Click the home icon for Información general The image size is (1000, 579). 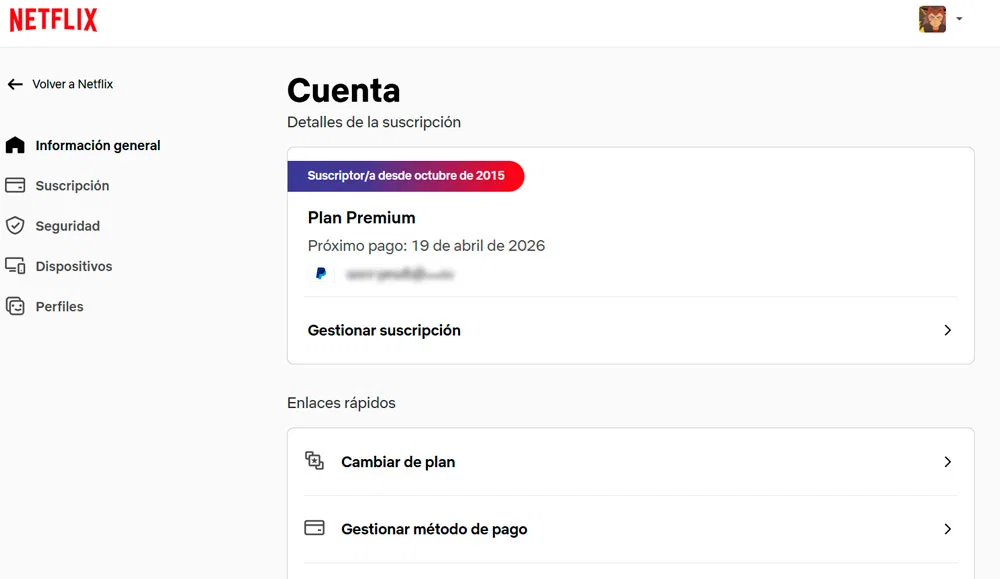point(15,145)
